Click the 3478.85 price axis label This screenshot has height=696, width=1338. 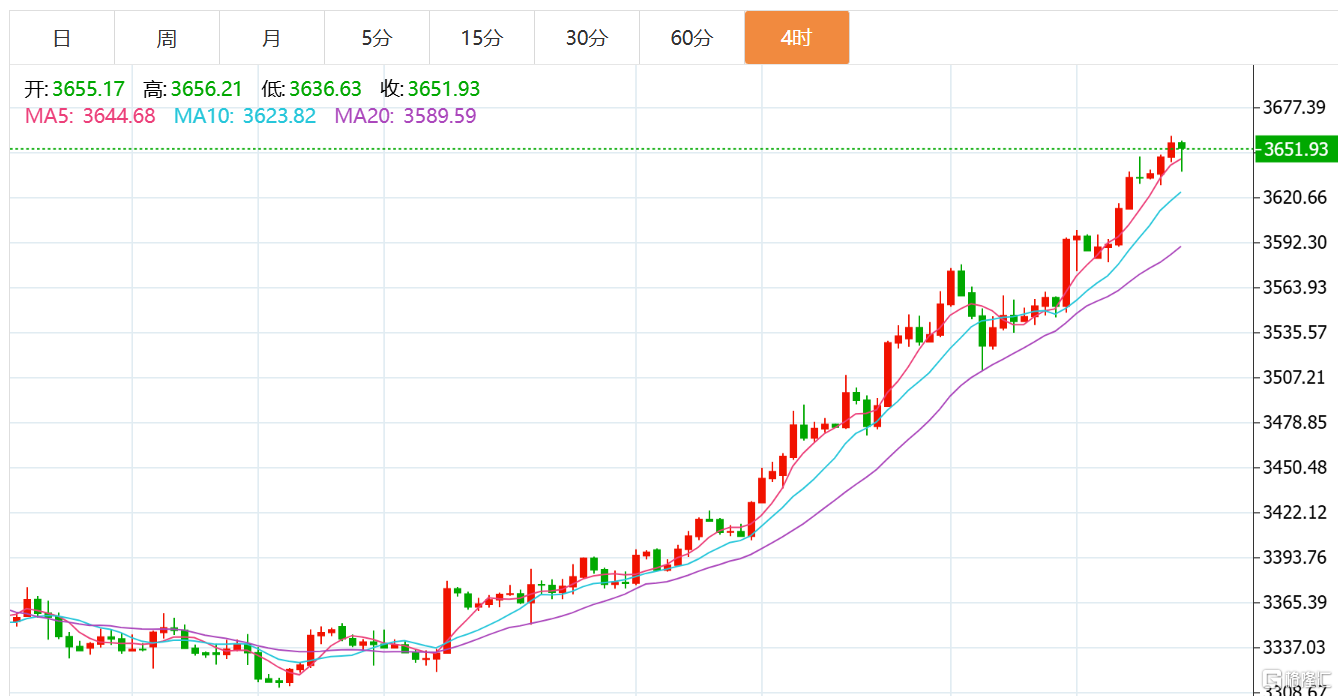[x=1295, y=422]
